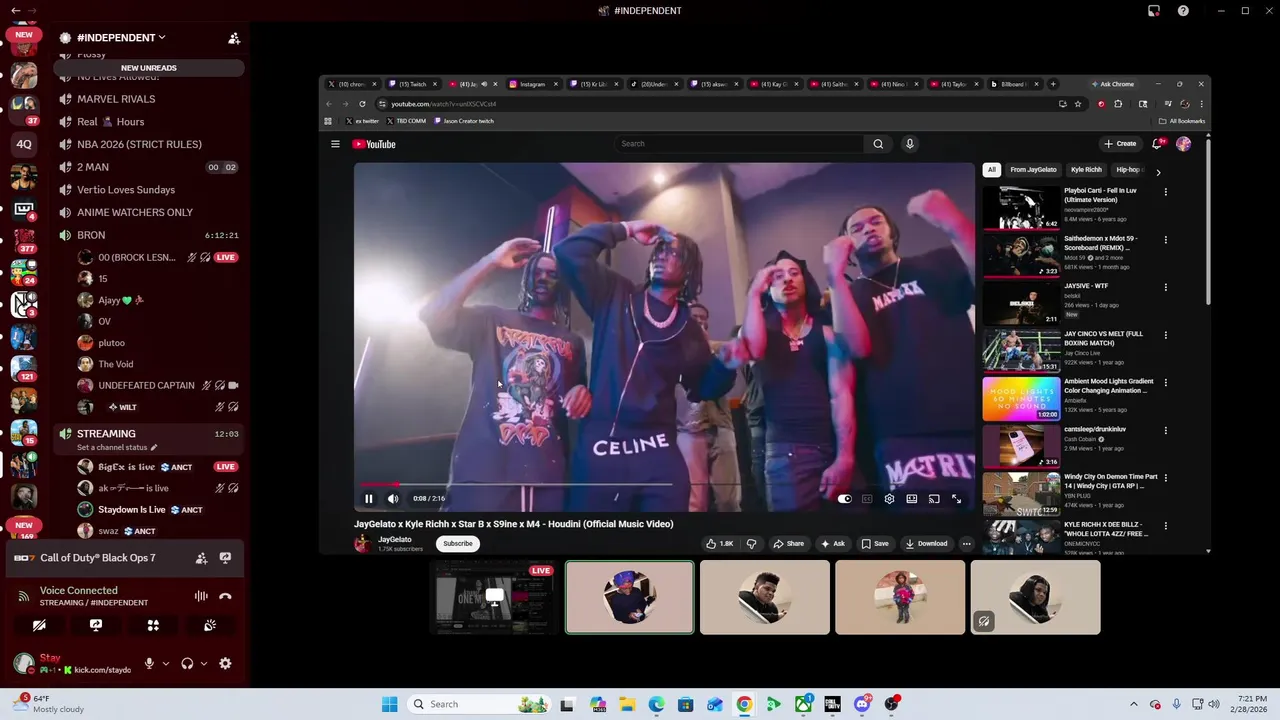The image size is (1280, 720).
Task: Open YouTube notifications bell
Action: point(1157,144)
